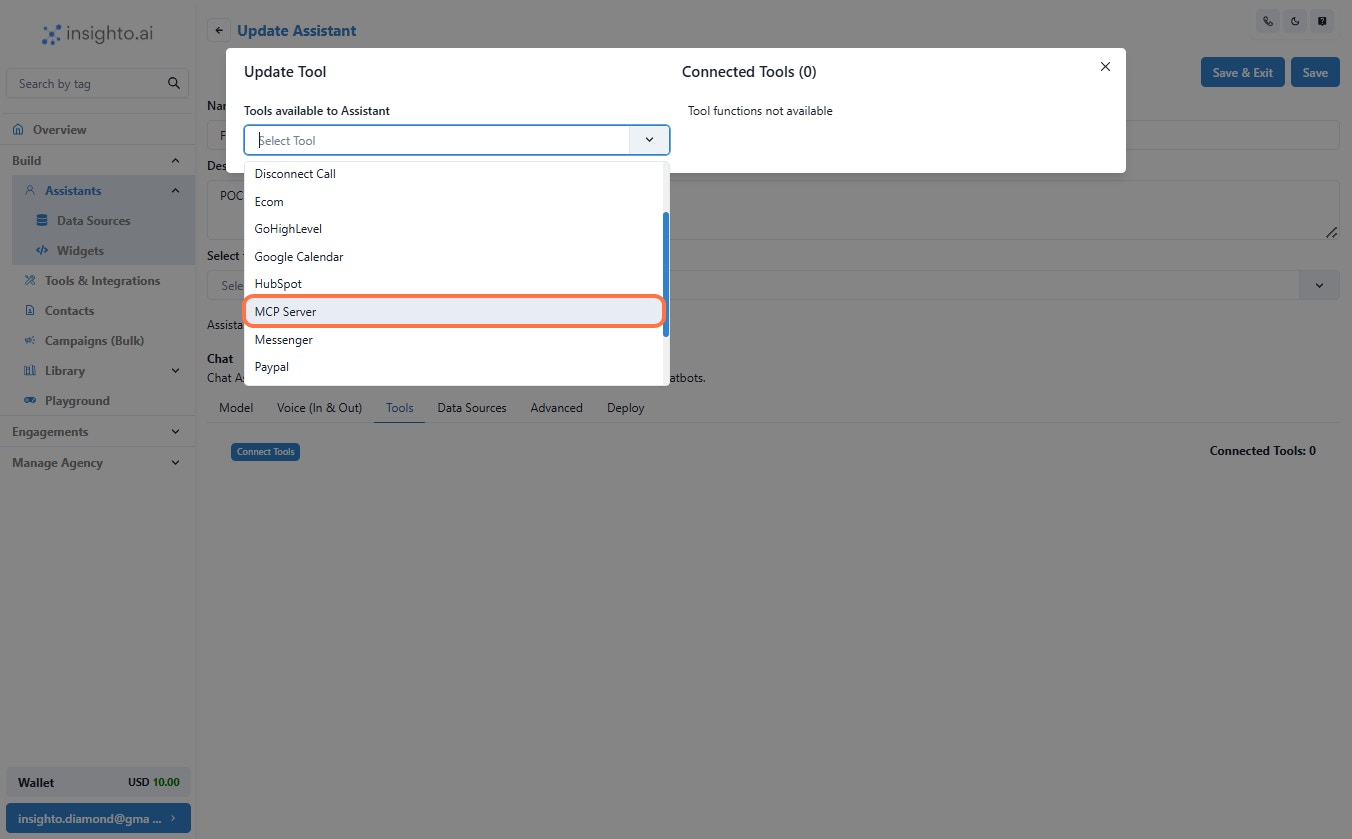
Task: Click the search magnifier icon
Action: pos(174,83)
